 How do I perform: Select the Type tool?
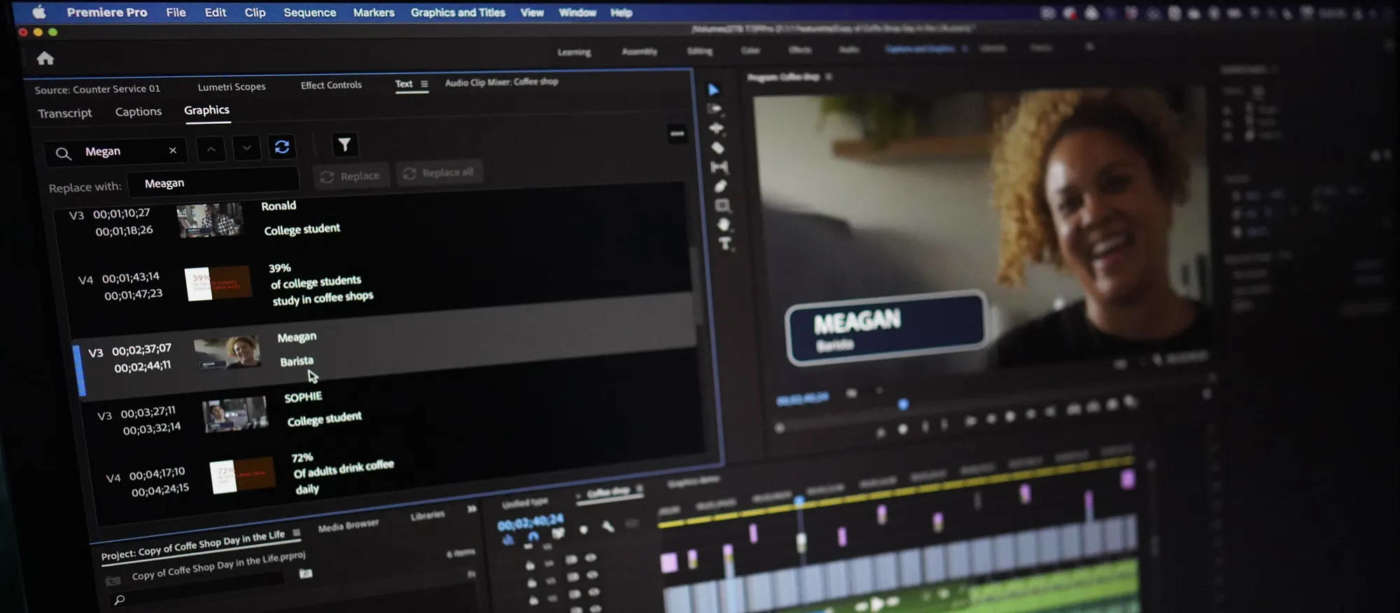(x=725, y=244)
